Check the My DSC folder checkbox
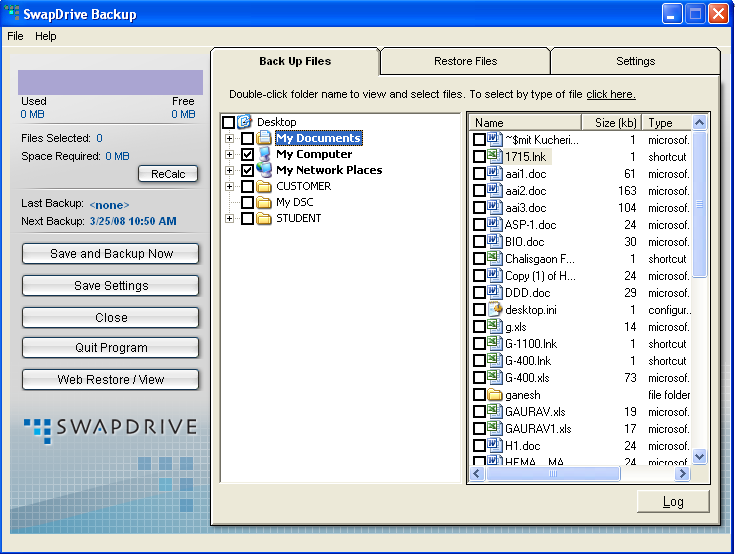735x554 pixels. tap(248, 202)
